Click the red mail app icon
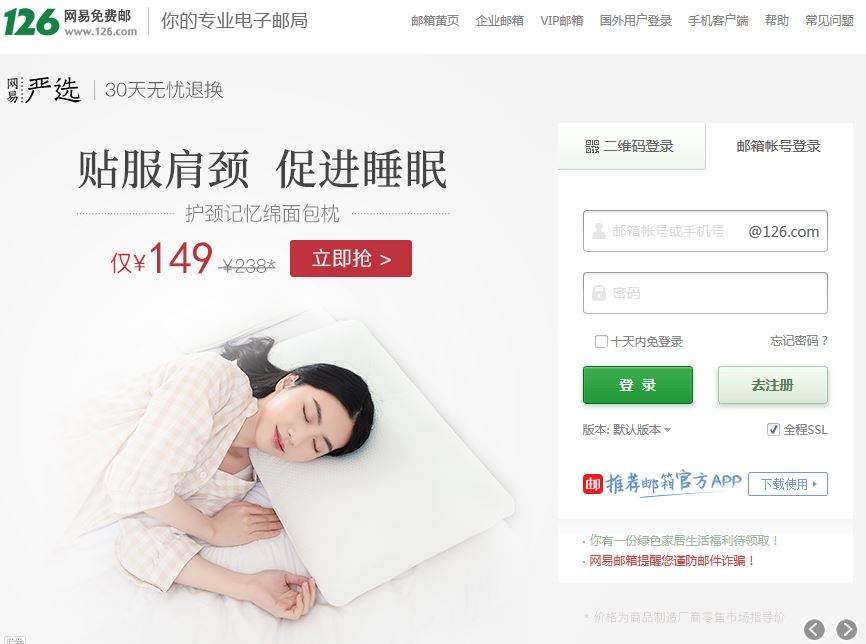Viewport: 866px width, 644px height. pyautogui.click(x=593, y=484)
